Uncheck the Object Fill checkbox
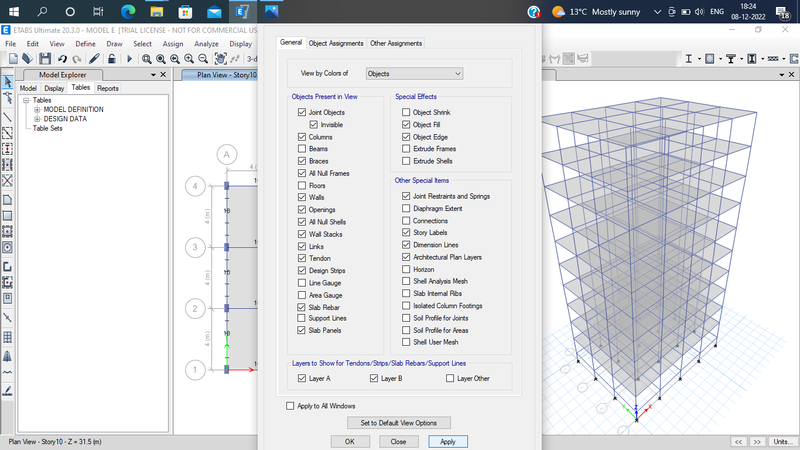Viewport: 800px width, 450px height. pyautogui.click(x=406, y=124)
